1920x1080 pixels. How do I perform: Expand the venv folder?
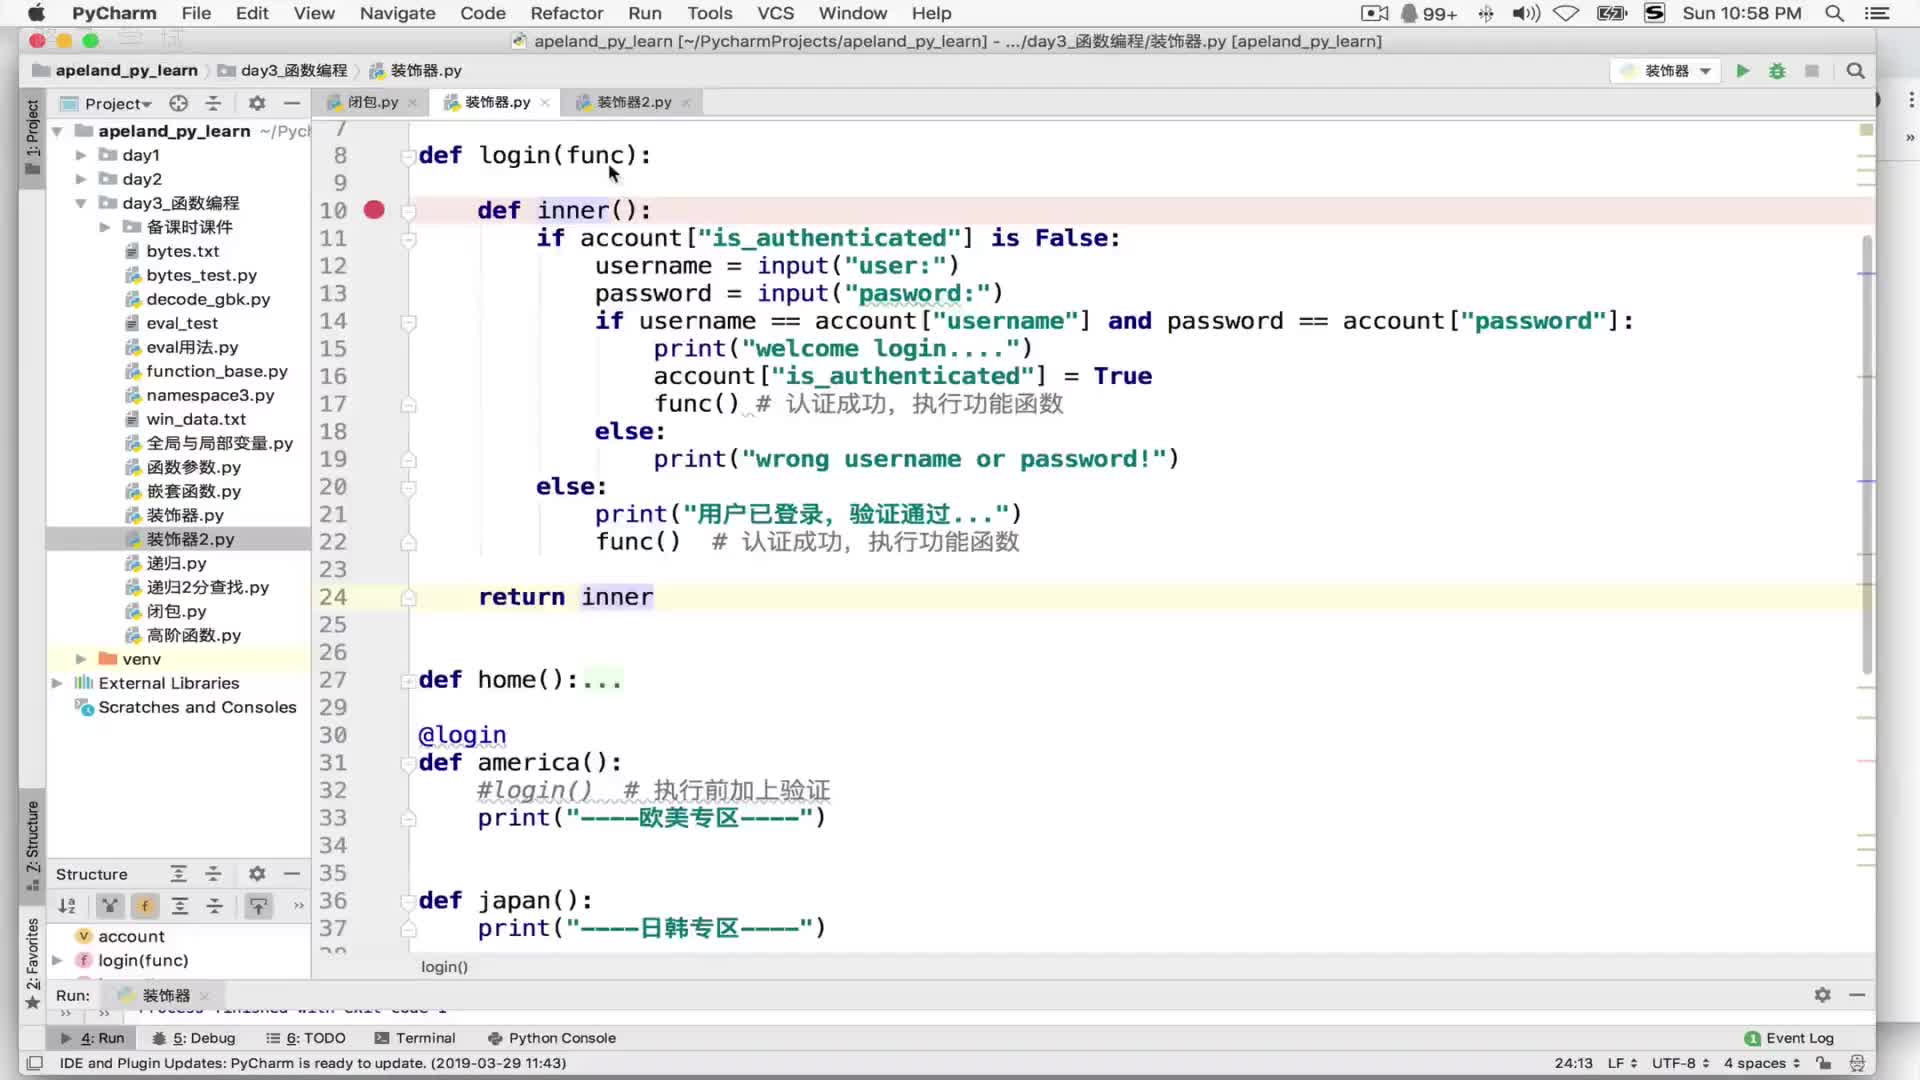coord(81,659)
